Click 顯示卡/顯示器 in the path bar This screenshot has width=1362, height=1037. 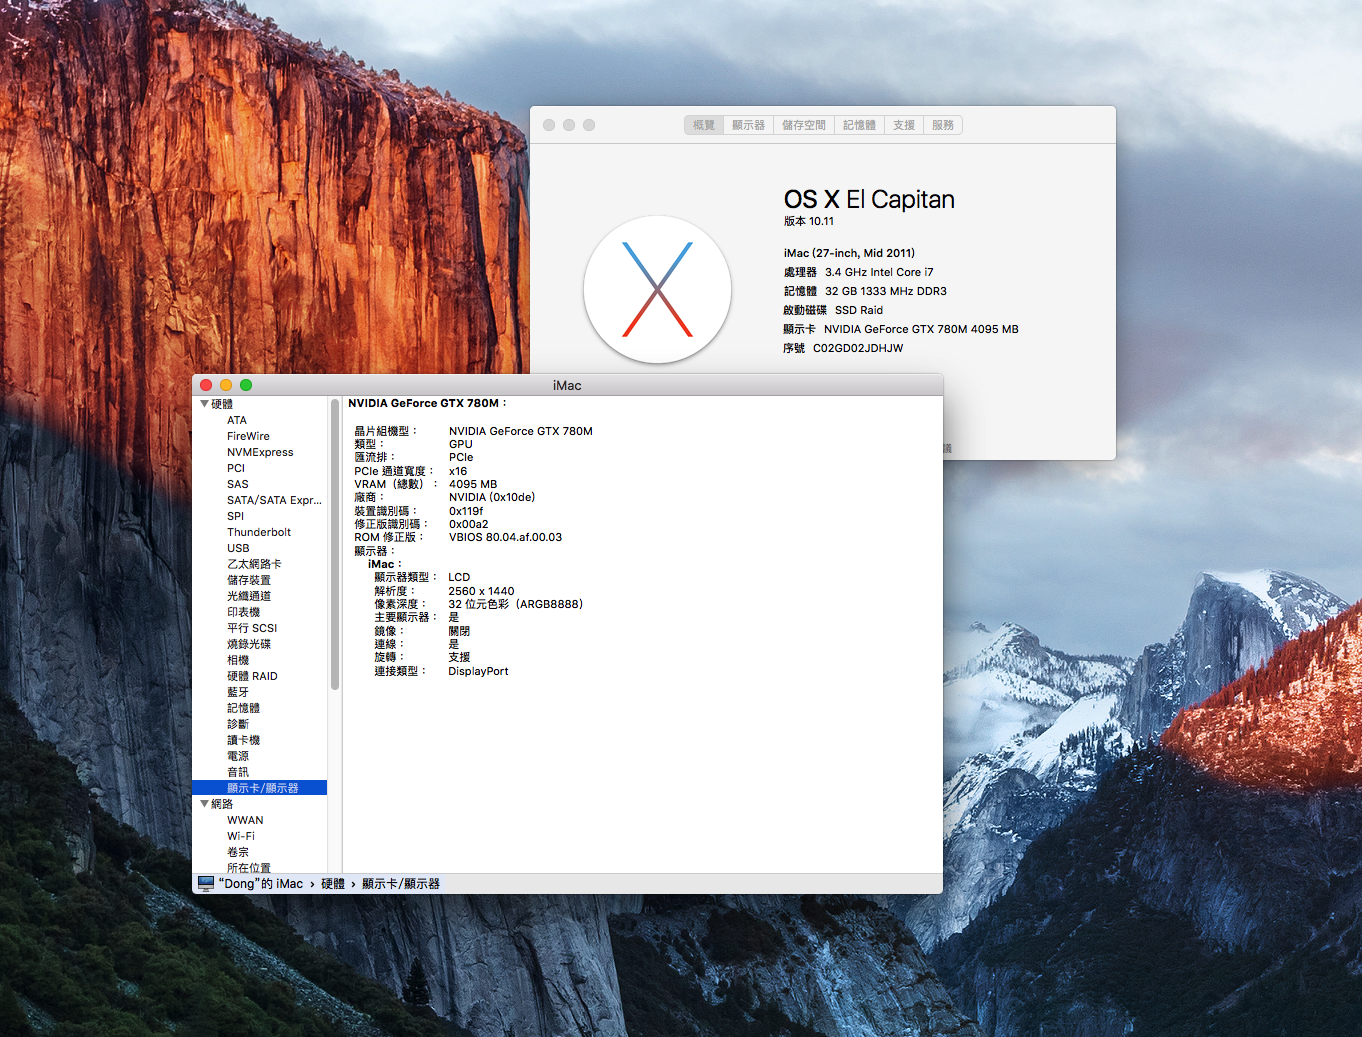(401, 884)
